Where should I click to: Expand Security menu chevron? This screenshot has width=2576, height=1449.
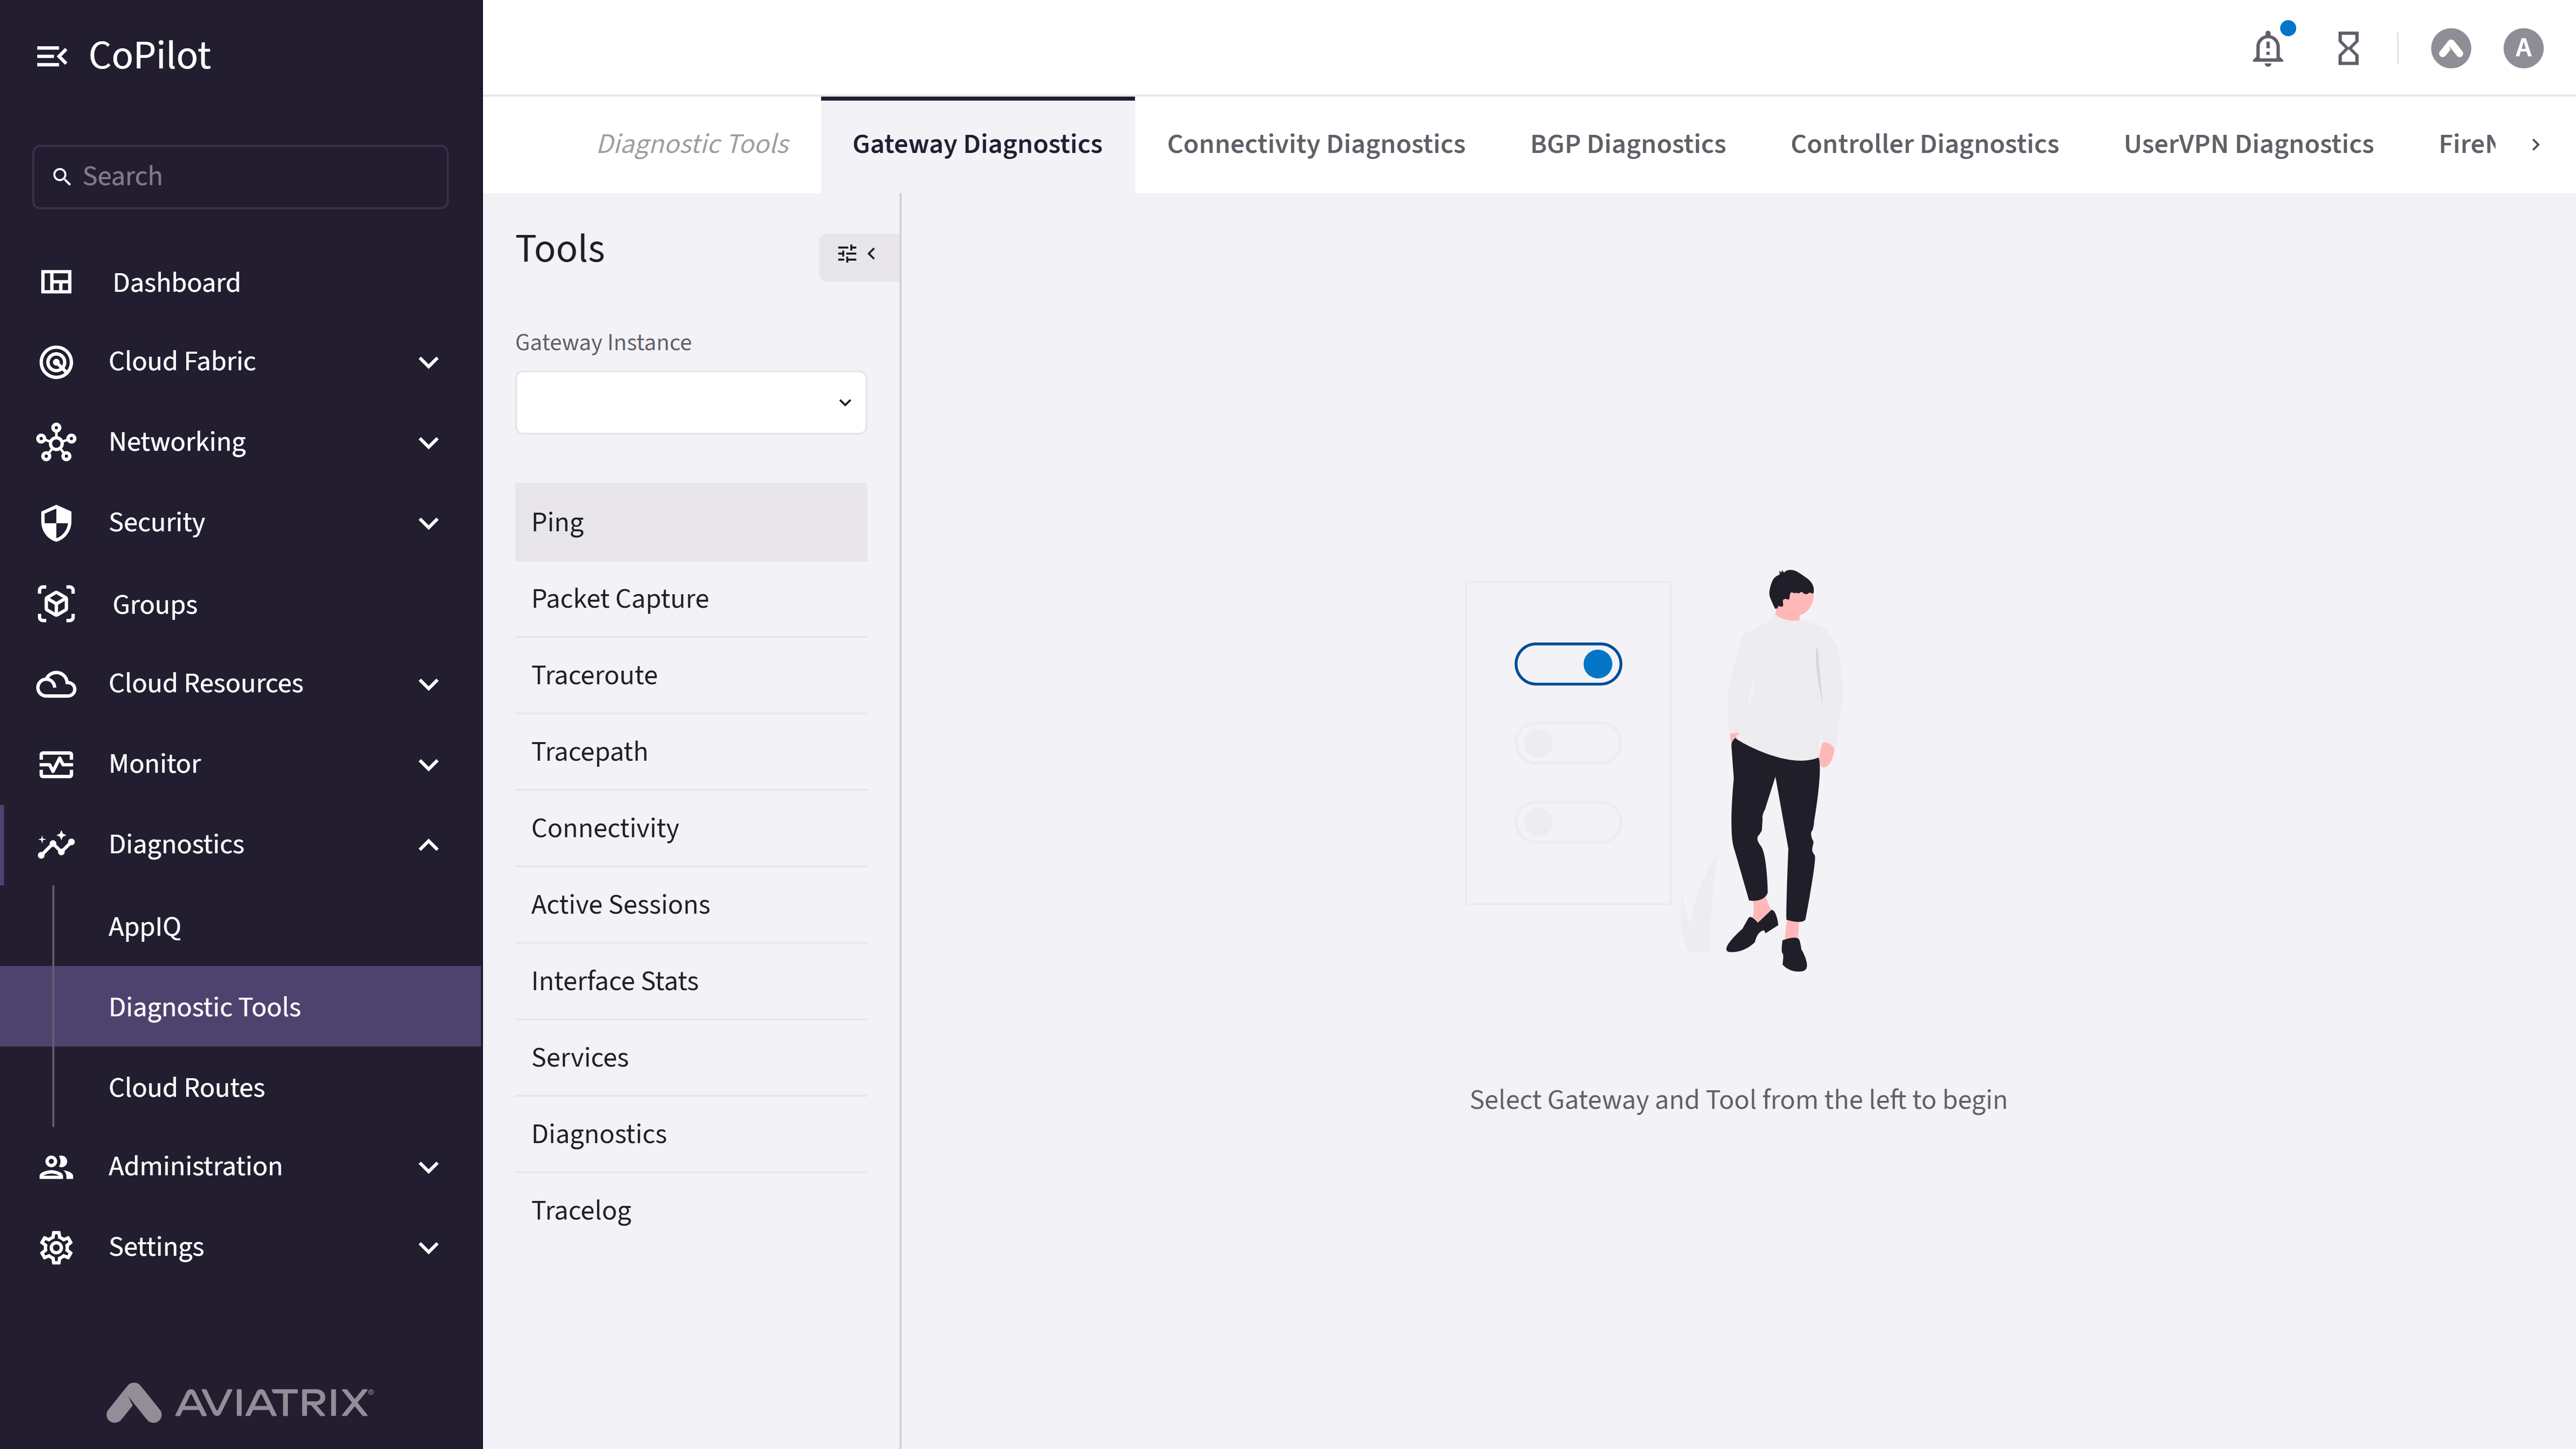429,524
